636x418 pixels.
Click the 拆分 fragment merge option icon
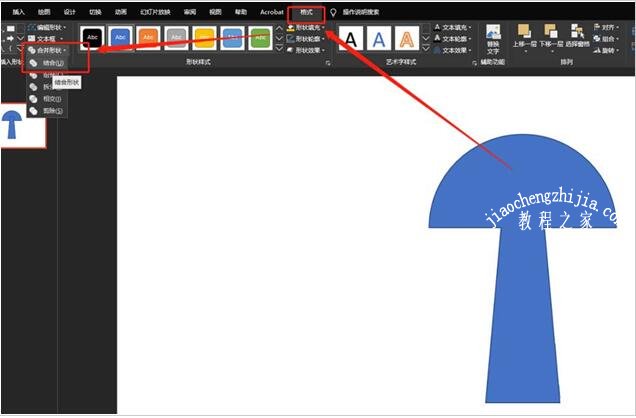34,87
